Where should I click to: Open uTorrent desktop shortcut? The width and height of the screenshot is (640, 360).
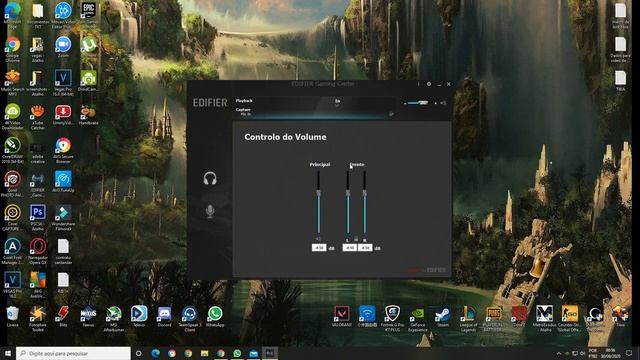click(89, 48)
